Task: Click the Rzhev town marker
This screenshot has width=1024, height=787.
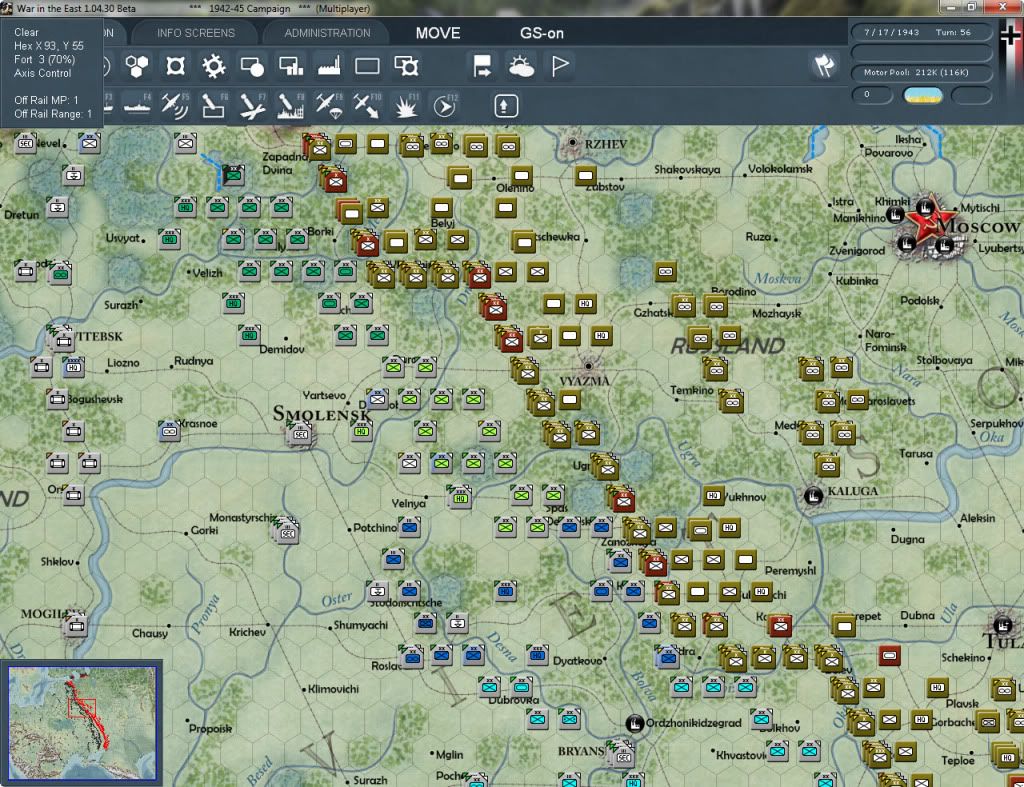Action: 573,142
